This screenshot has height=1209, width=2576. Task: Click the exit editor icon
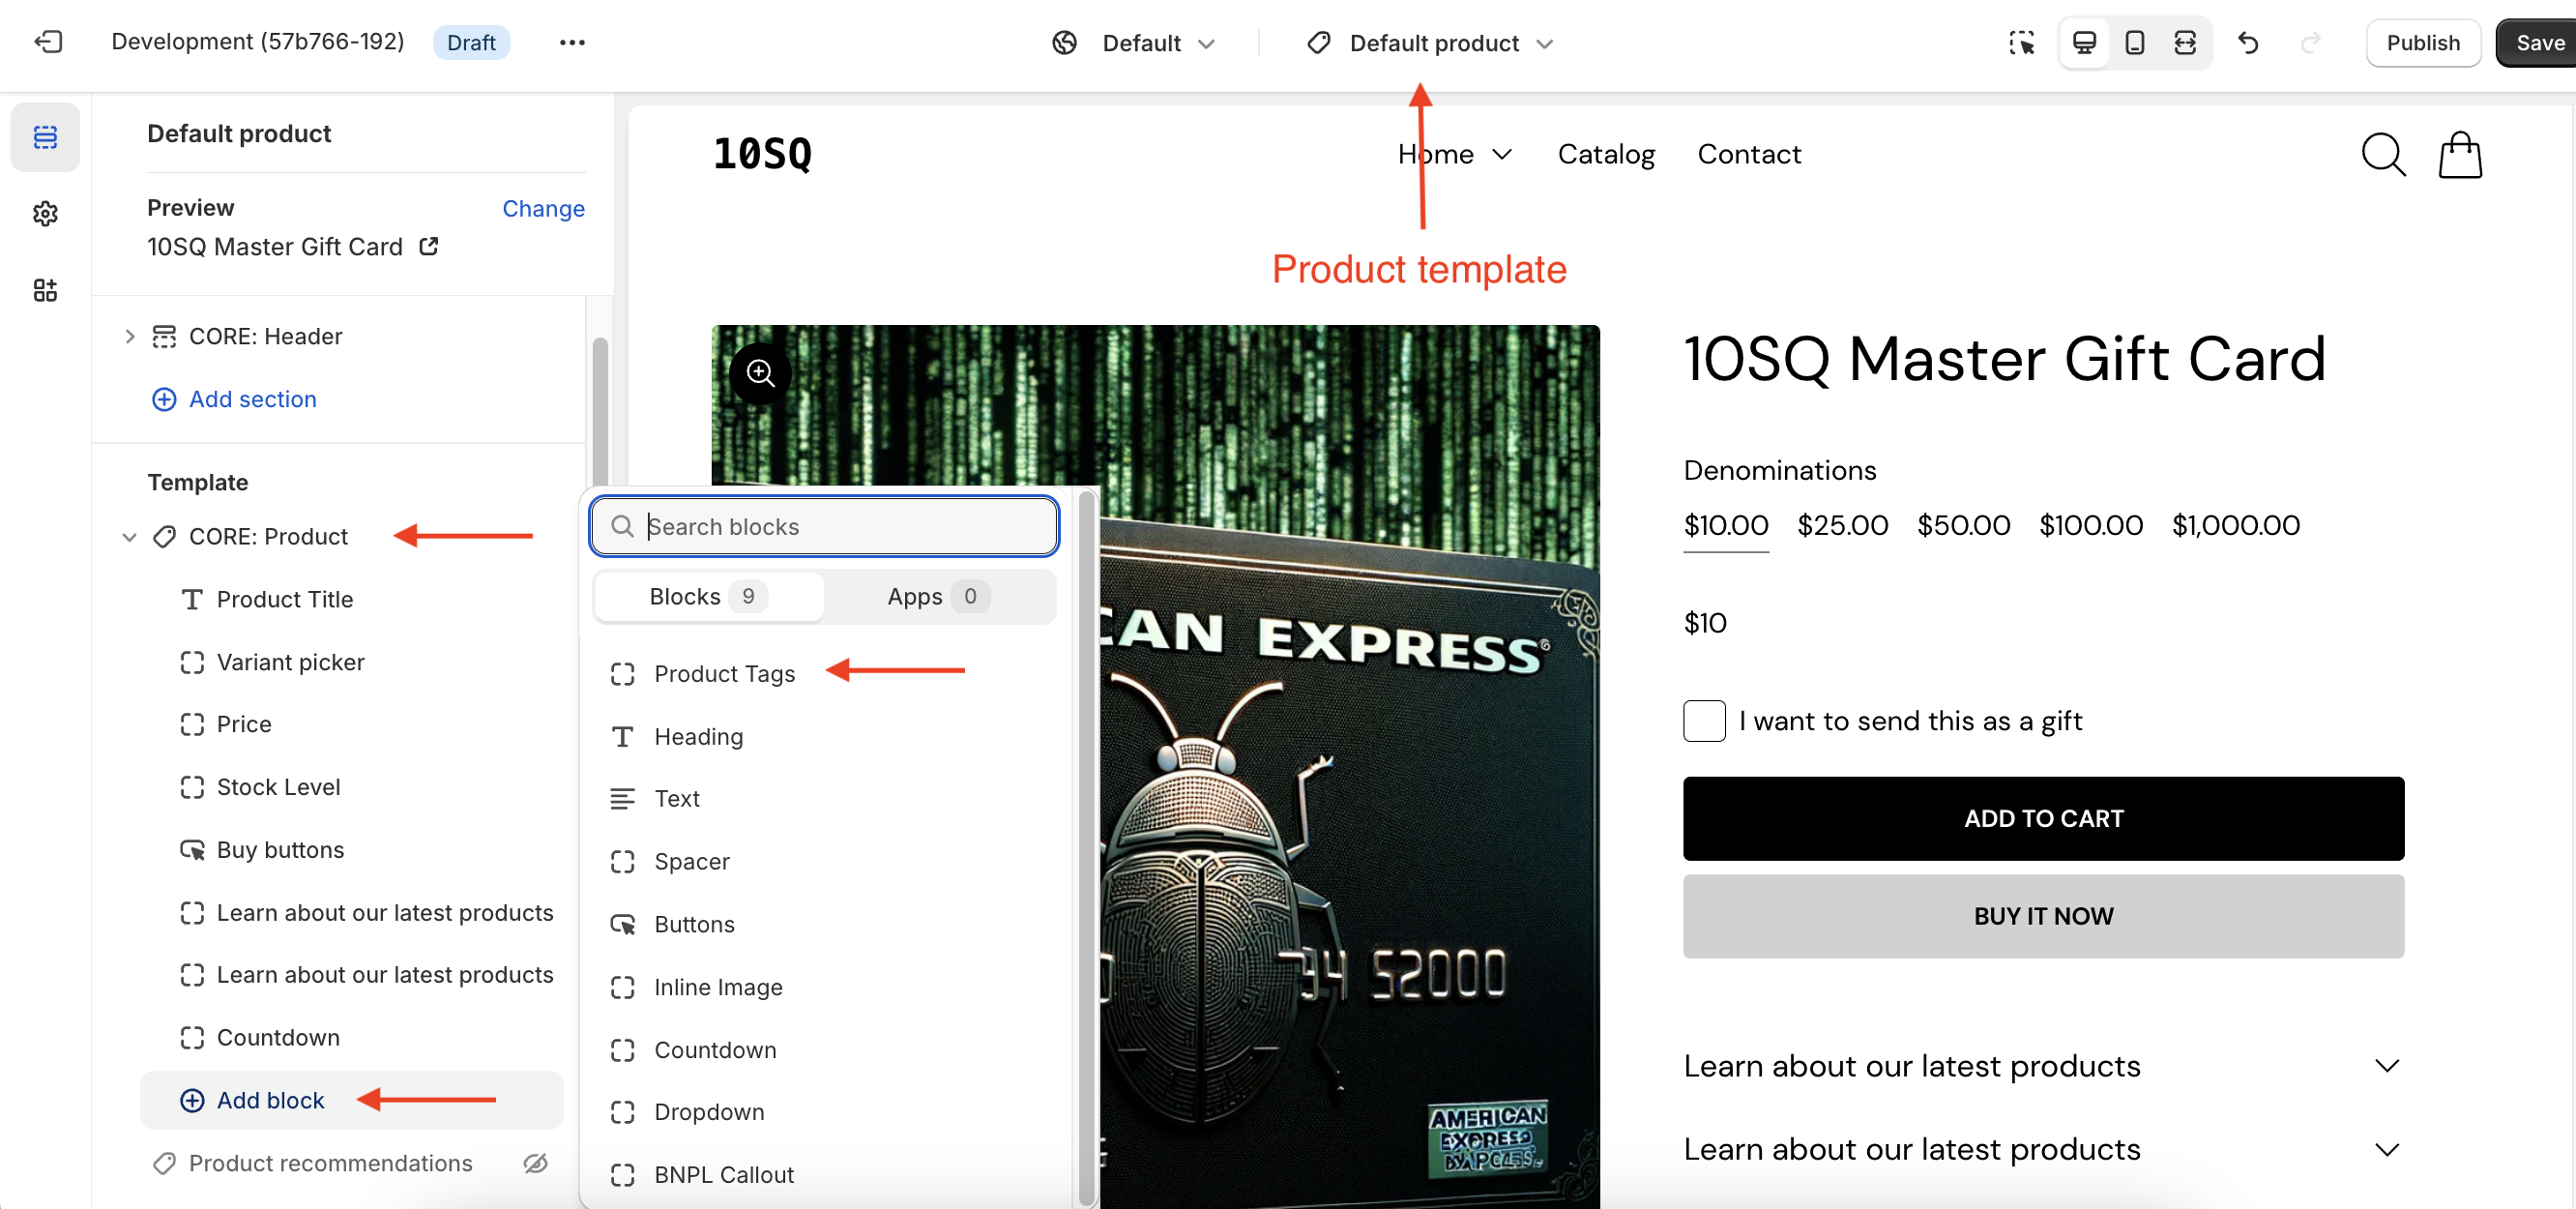click(x=47, y=42)
